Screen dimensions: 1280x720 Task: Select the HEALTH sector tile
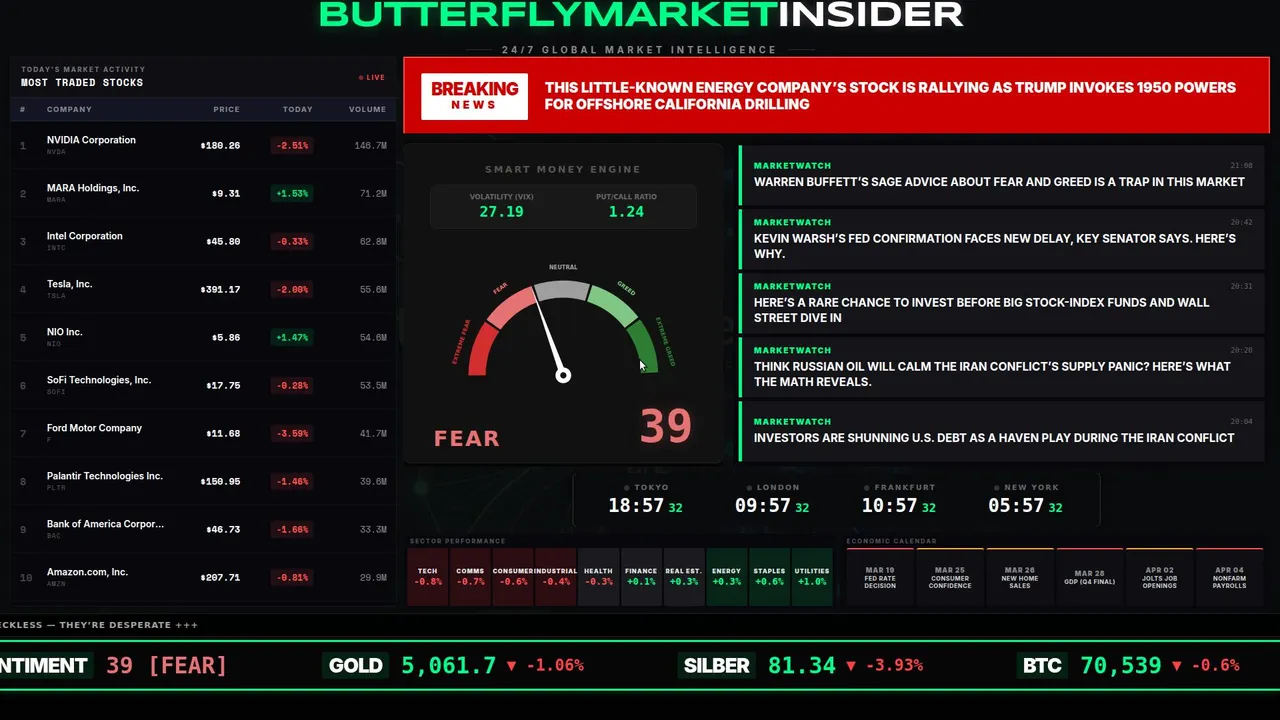click(x=598, y=576)
